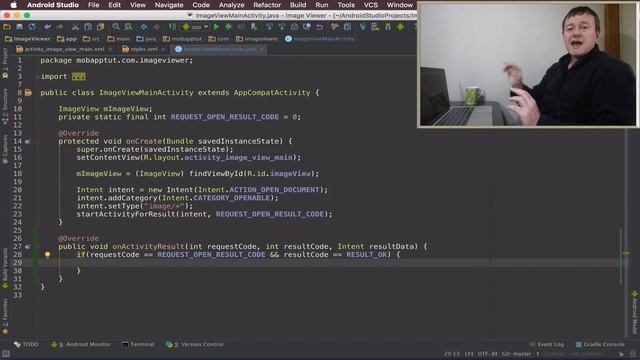This screenshot has height=360, width=640.
Task: Open the Navigate menu
Action: pyautogui.click(x=169, y=5)
